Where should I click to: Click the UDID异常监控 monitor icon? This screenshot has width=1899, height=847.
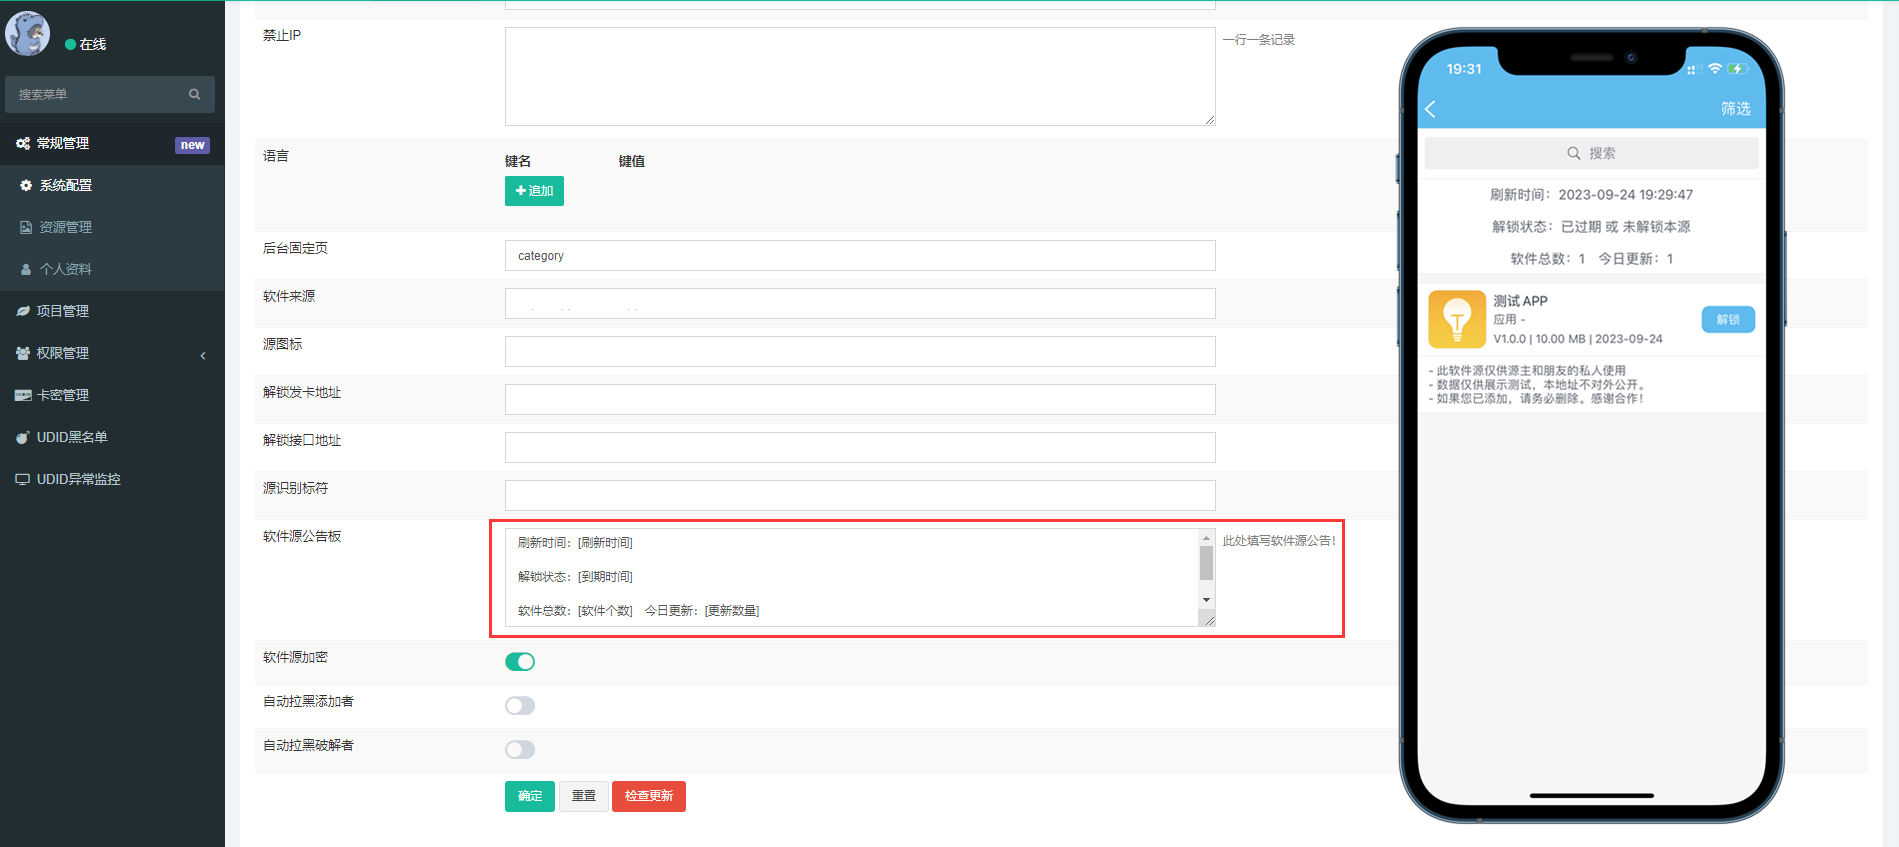click(23, 480)
